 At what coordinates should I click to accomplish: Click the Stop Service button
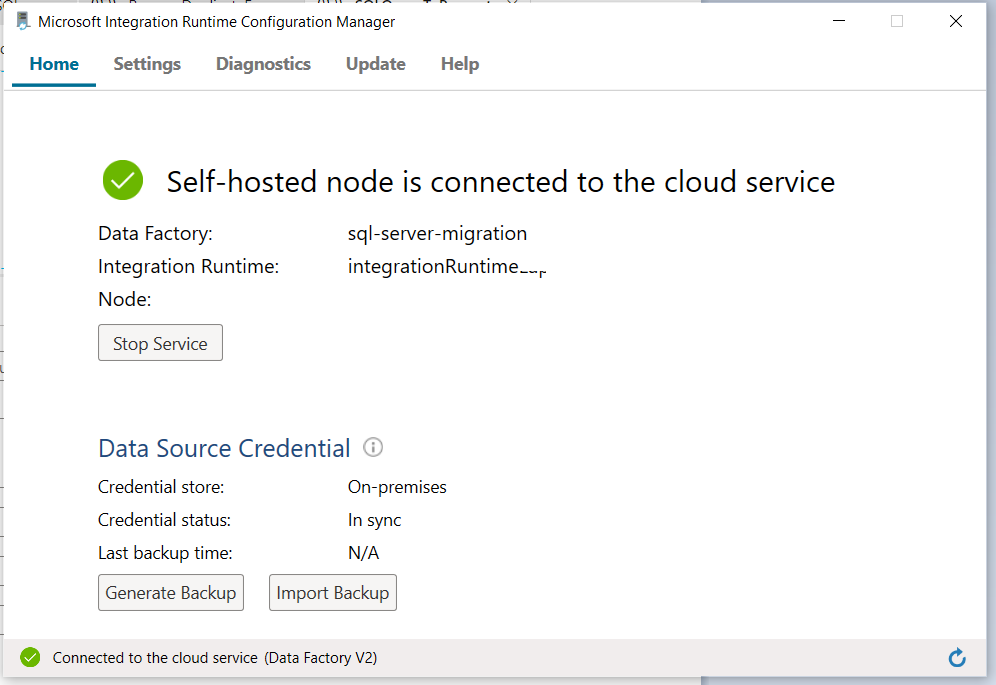[160, 343]
